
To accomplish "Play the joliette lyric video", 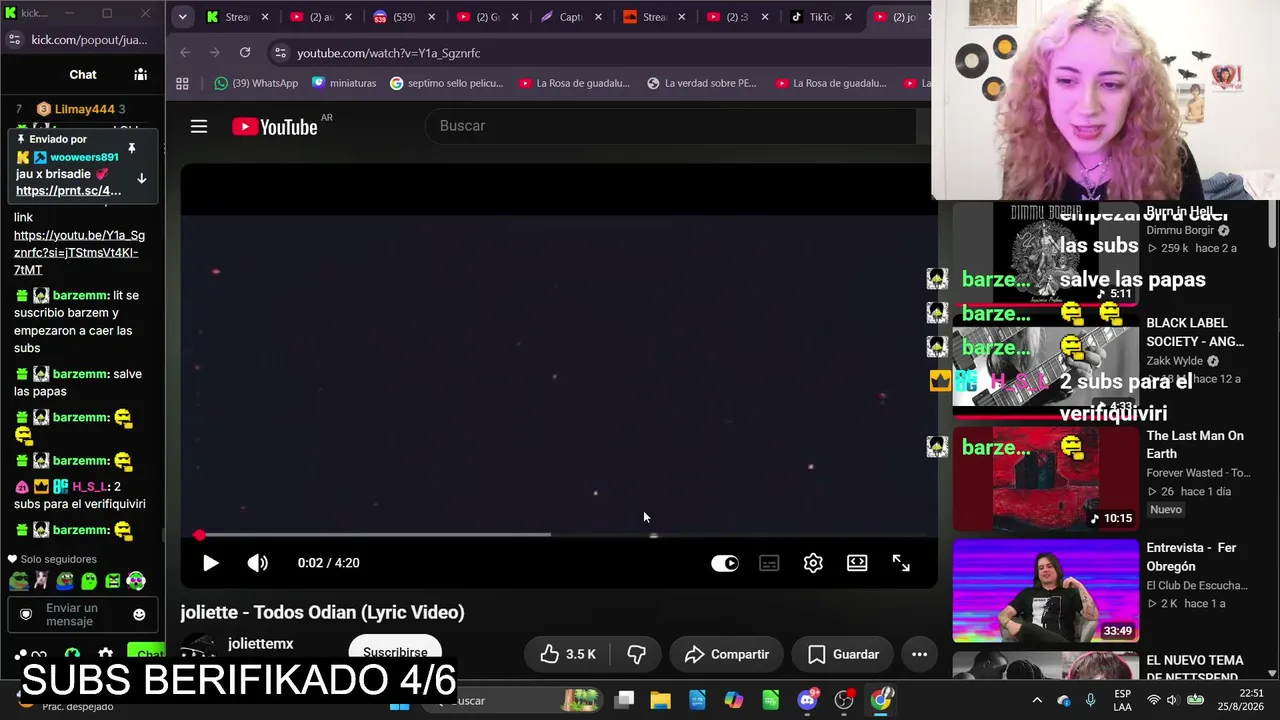I will tap(210, 563).
